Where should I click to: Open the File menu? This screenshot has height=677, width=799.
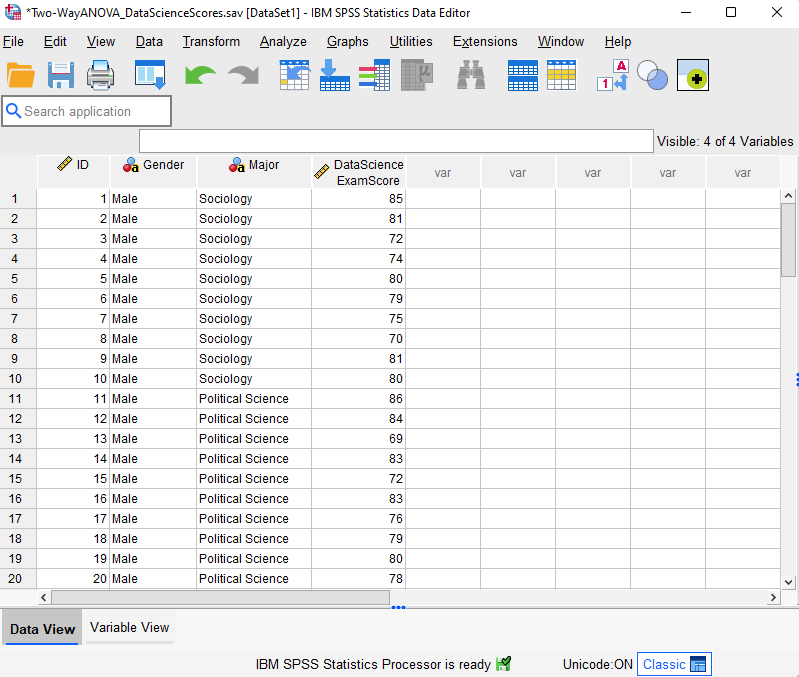coord(13,41)
